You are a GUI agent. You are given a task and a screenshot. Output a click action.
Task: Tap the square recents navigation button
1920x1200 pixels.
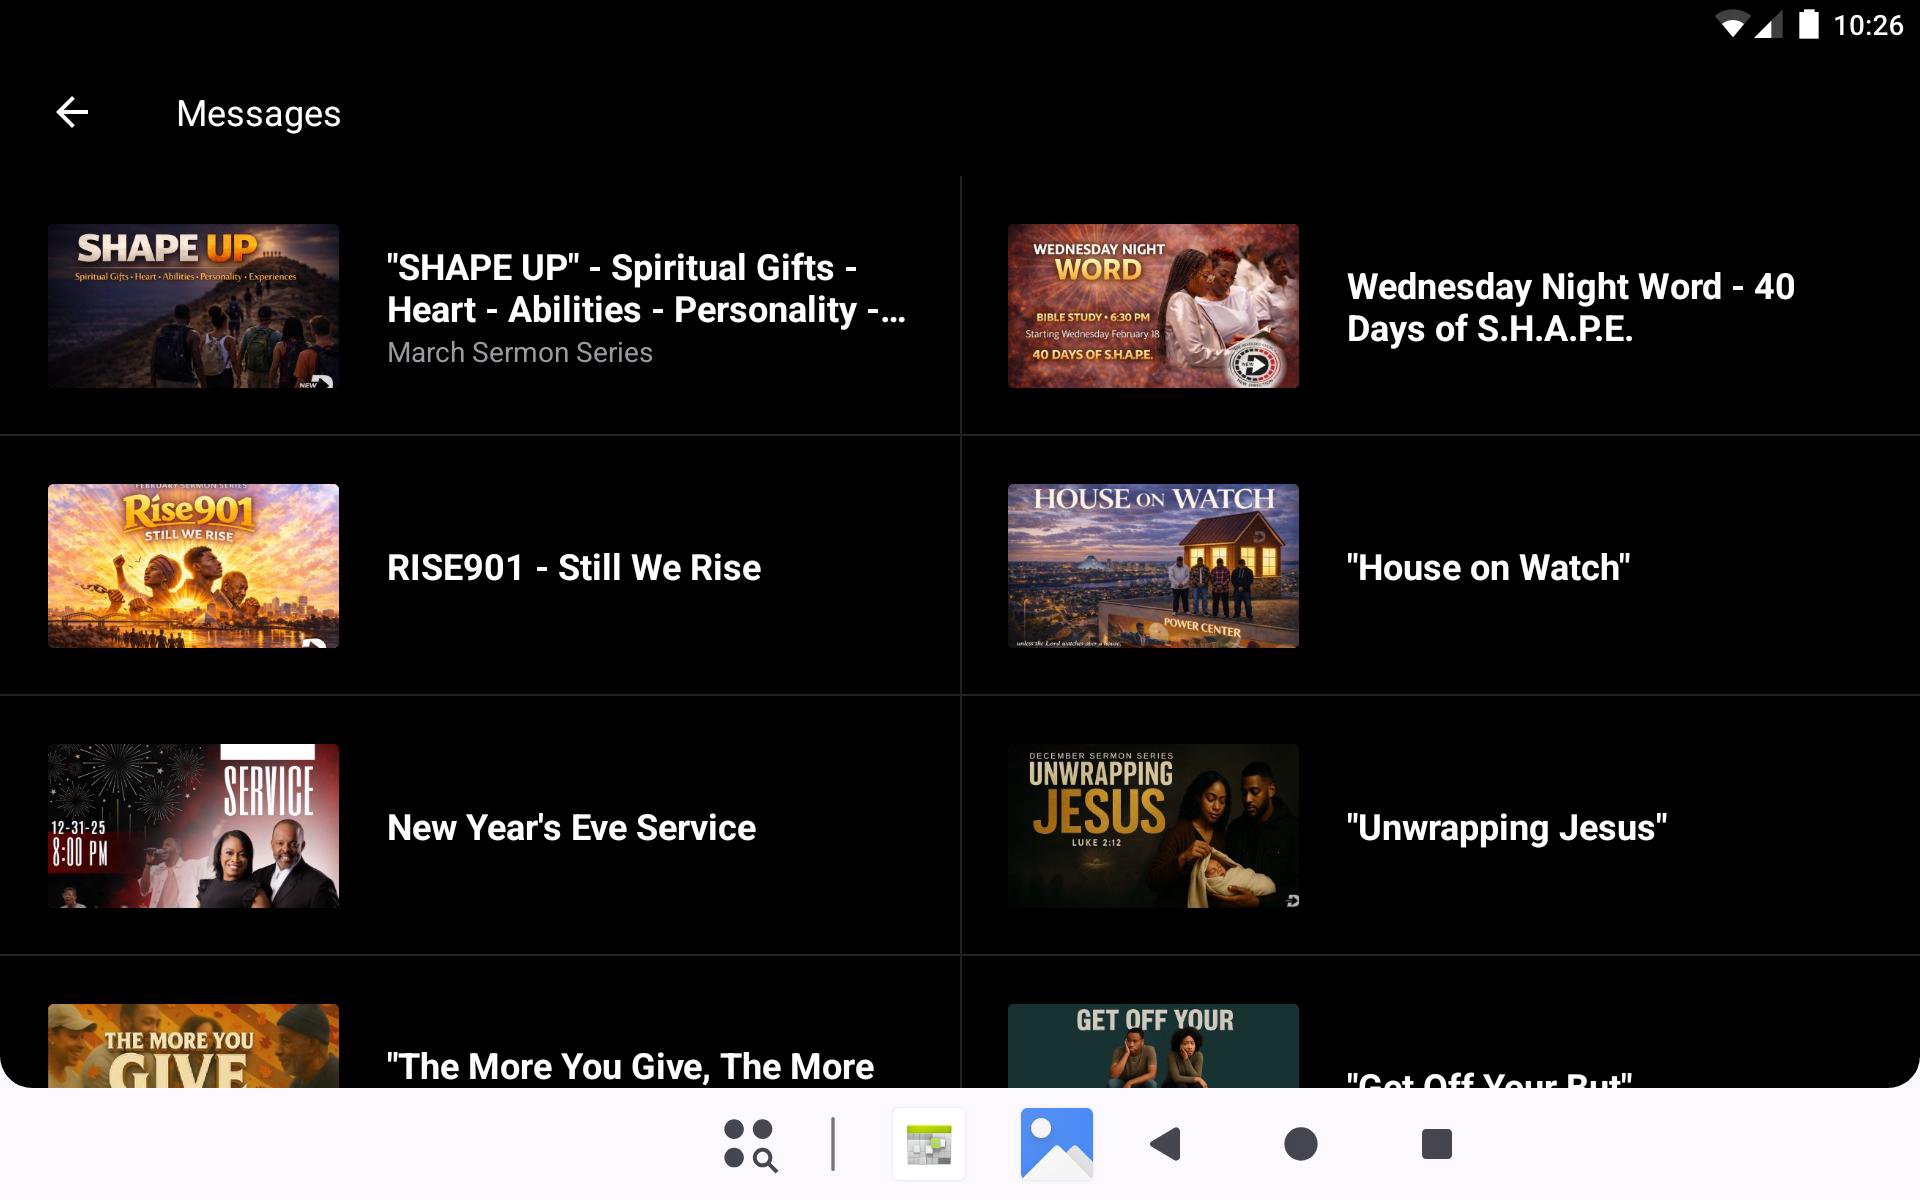point(1436,1144)
